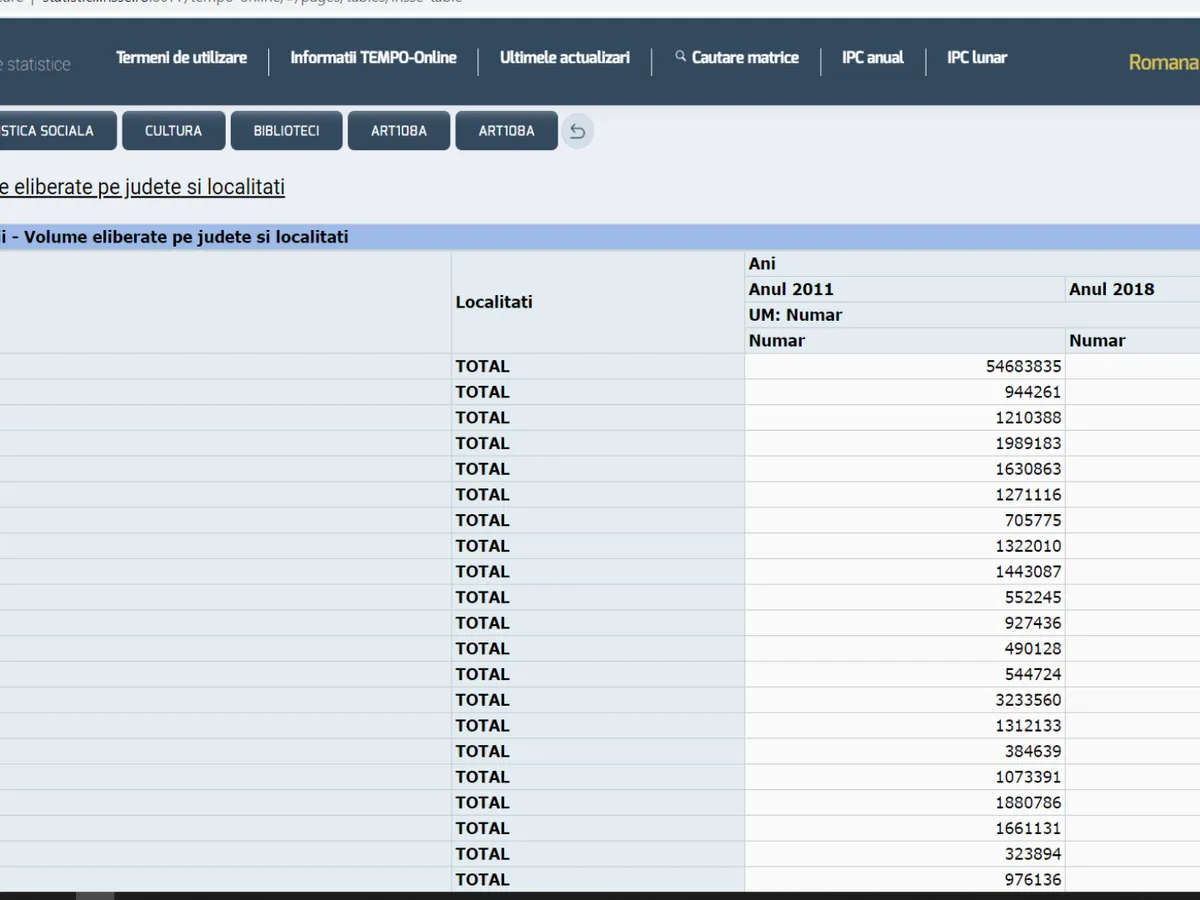Click the Anul 2011 column header
This screenshot has height=900, width=1200.
point(791,289)
